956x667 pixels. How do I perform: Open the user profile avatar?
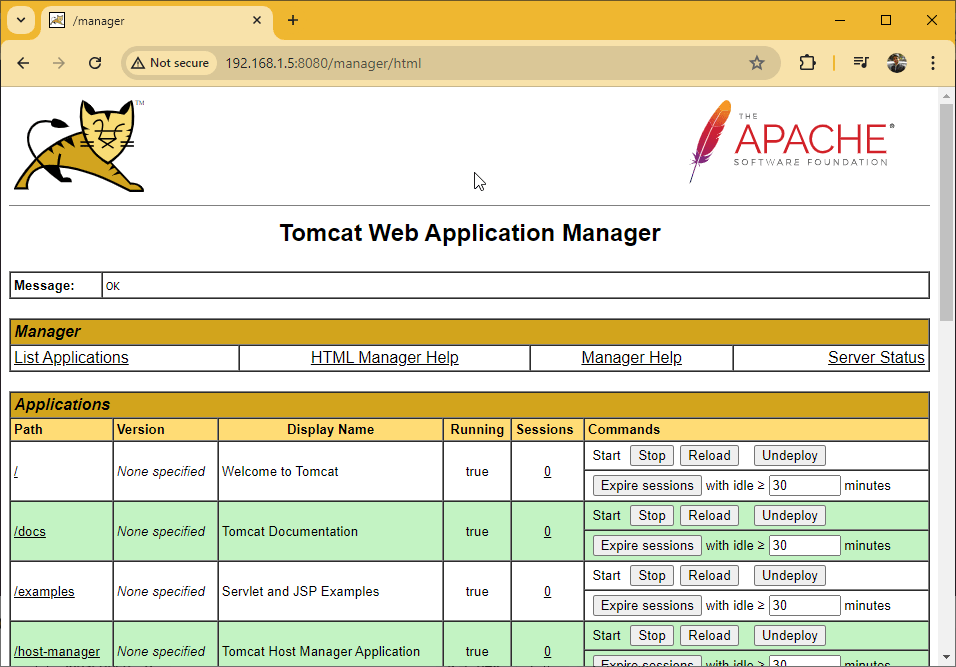896,63
